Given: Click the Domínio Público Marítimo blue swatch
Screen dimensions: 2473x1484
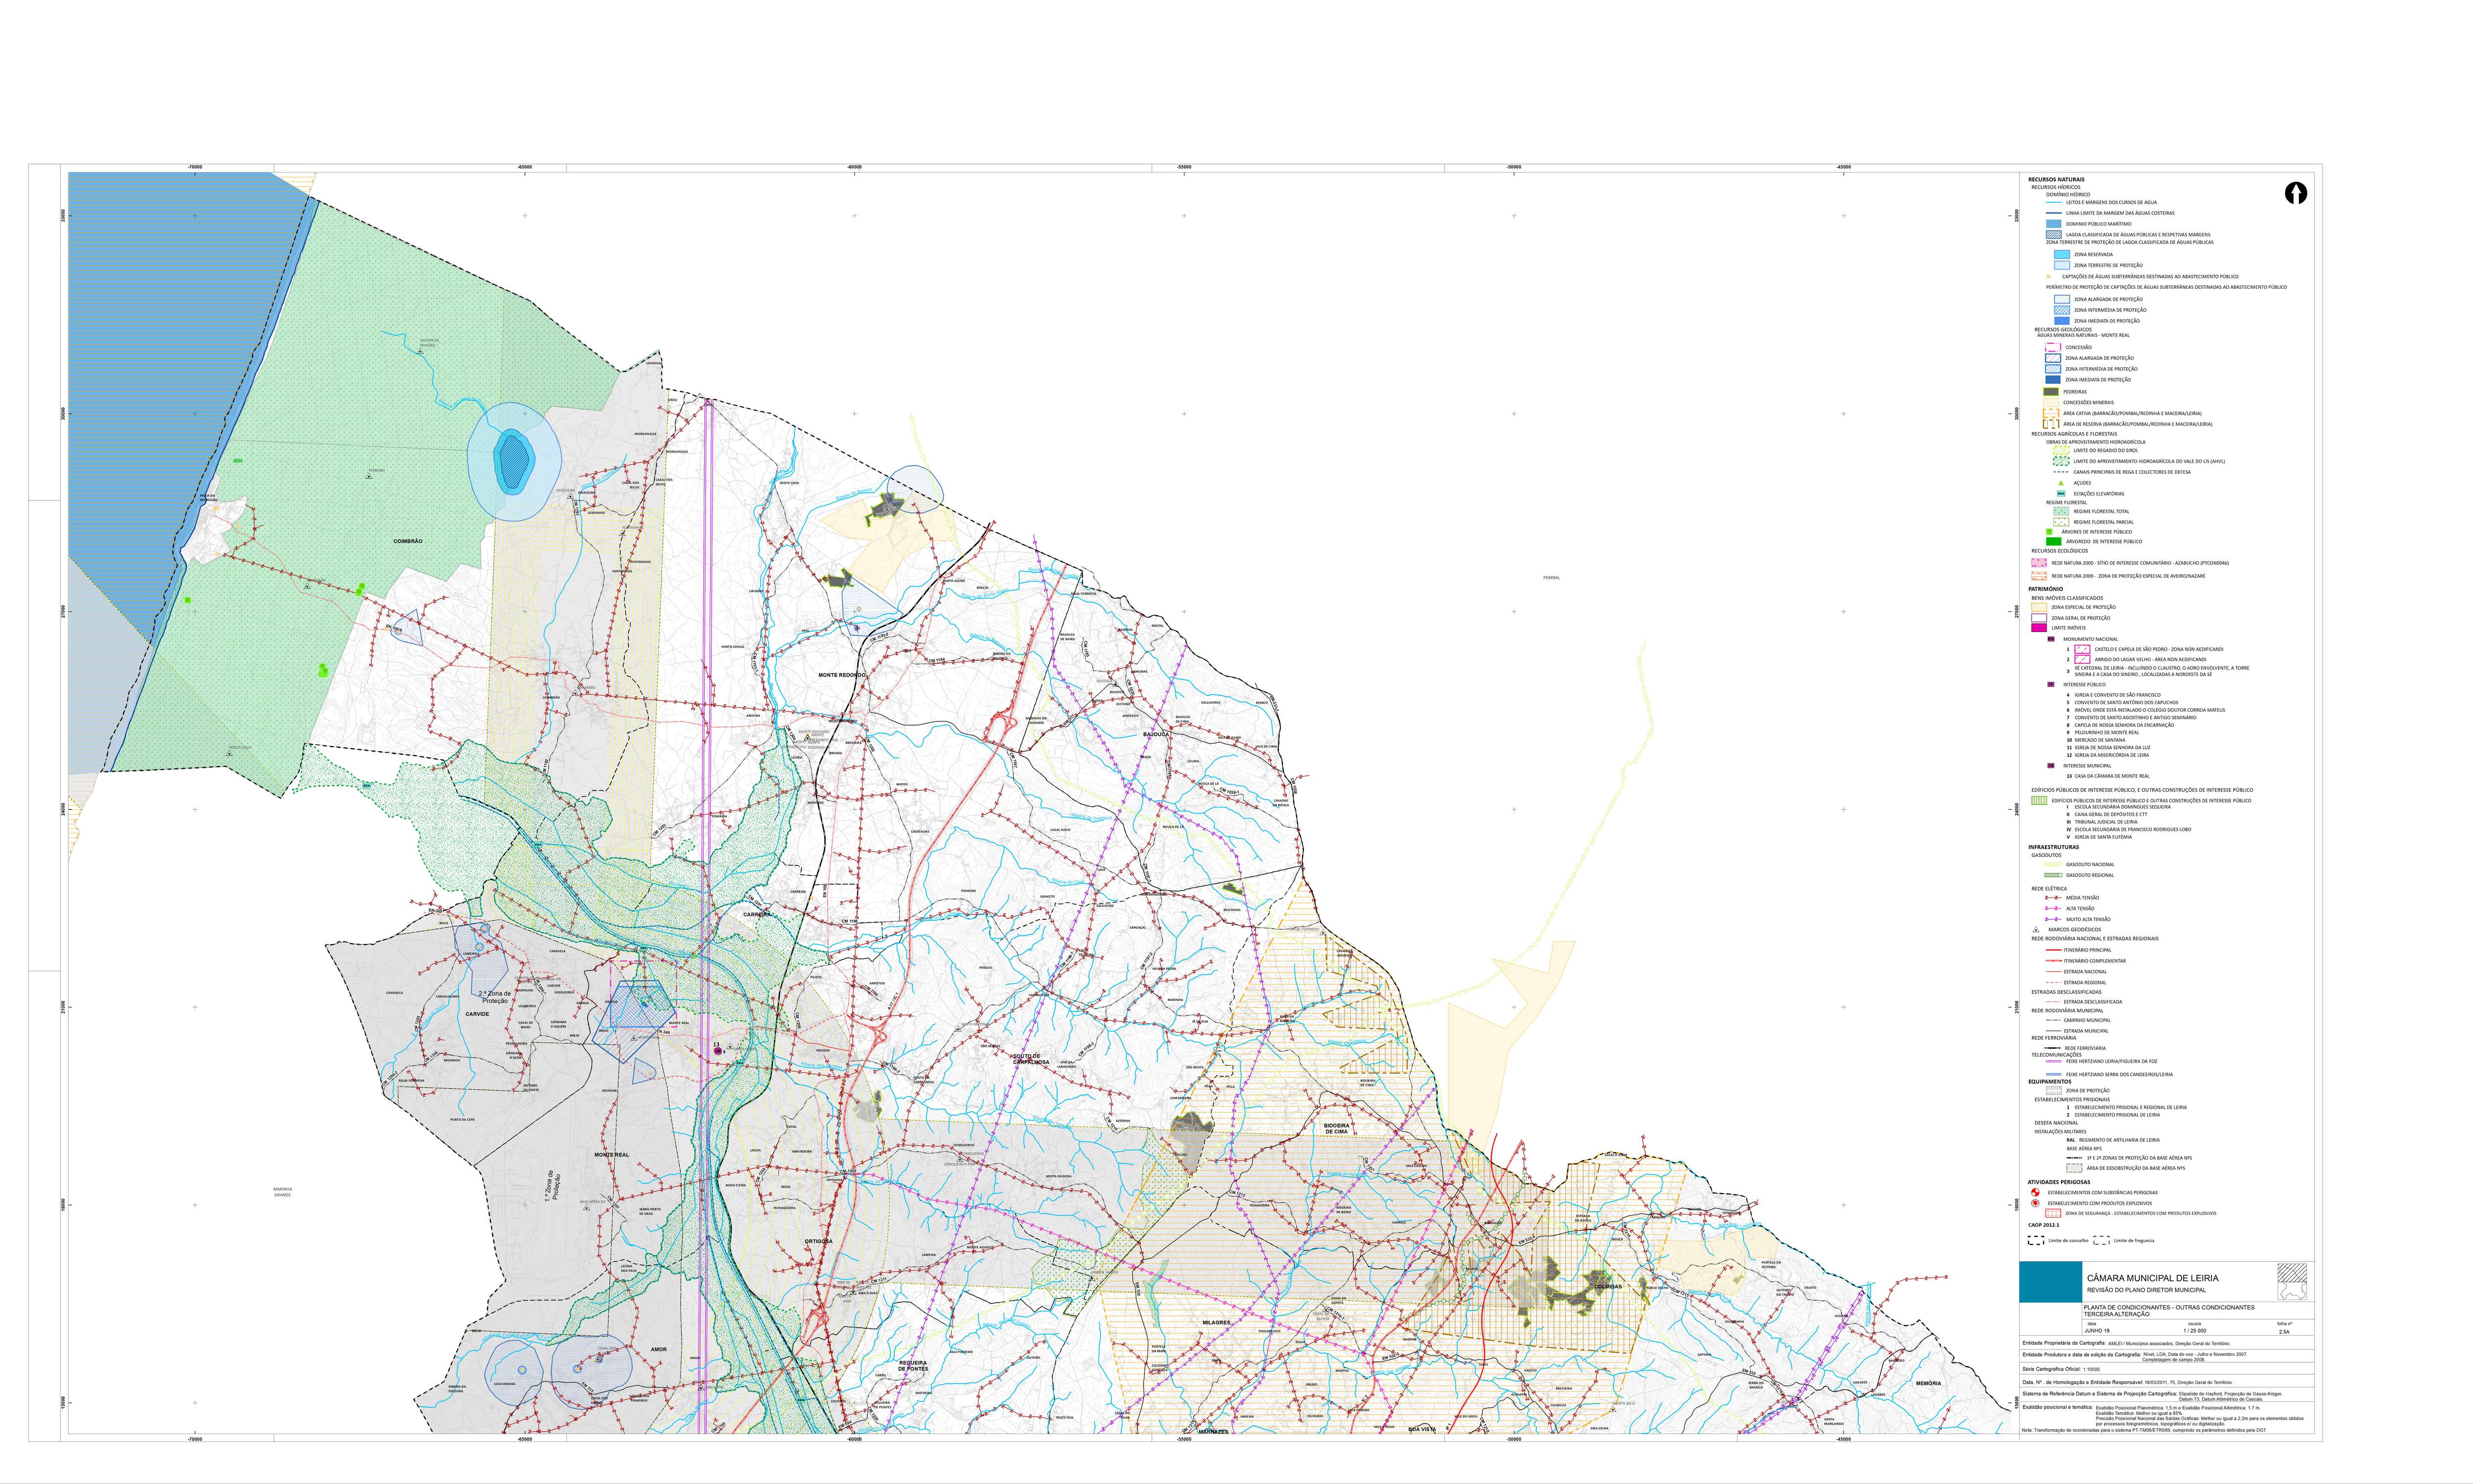Looking at the screenshot, I should (x=2054, y=224).
